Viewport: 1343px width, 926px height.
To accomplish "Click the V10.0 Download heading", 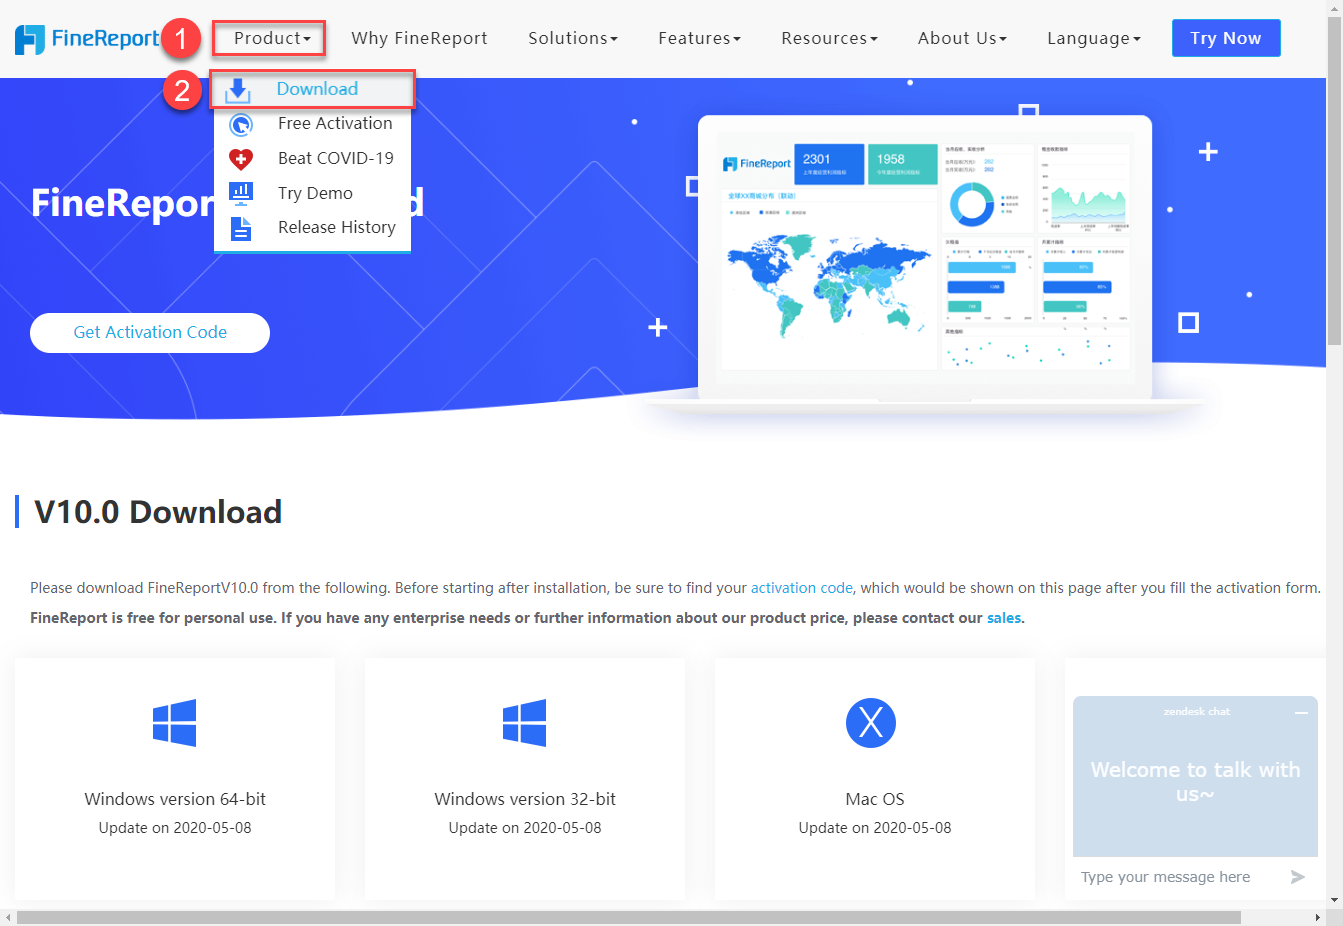I will click(x=158, y=512).
